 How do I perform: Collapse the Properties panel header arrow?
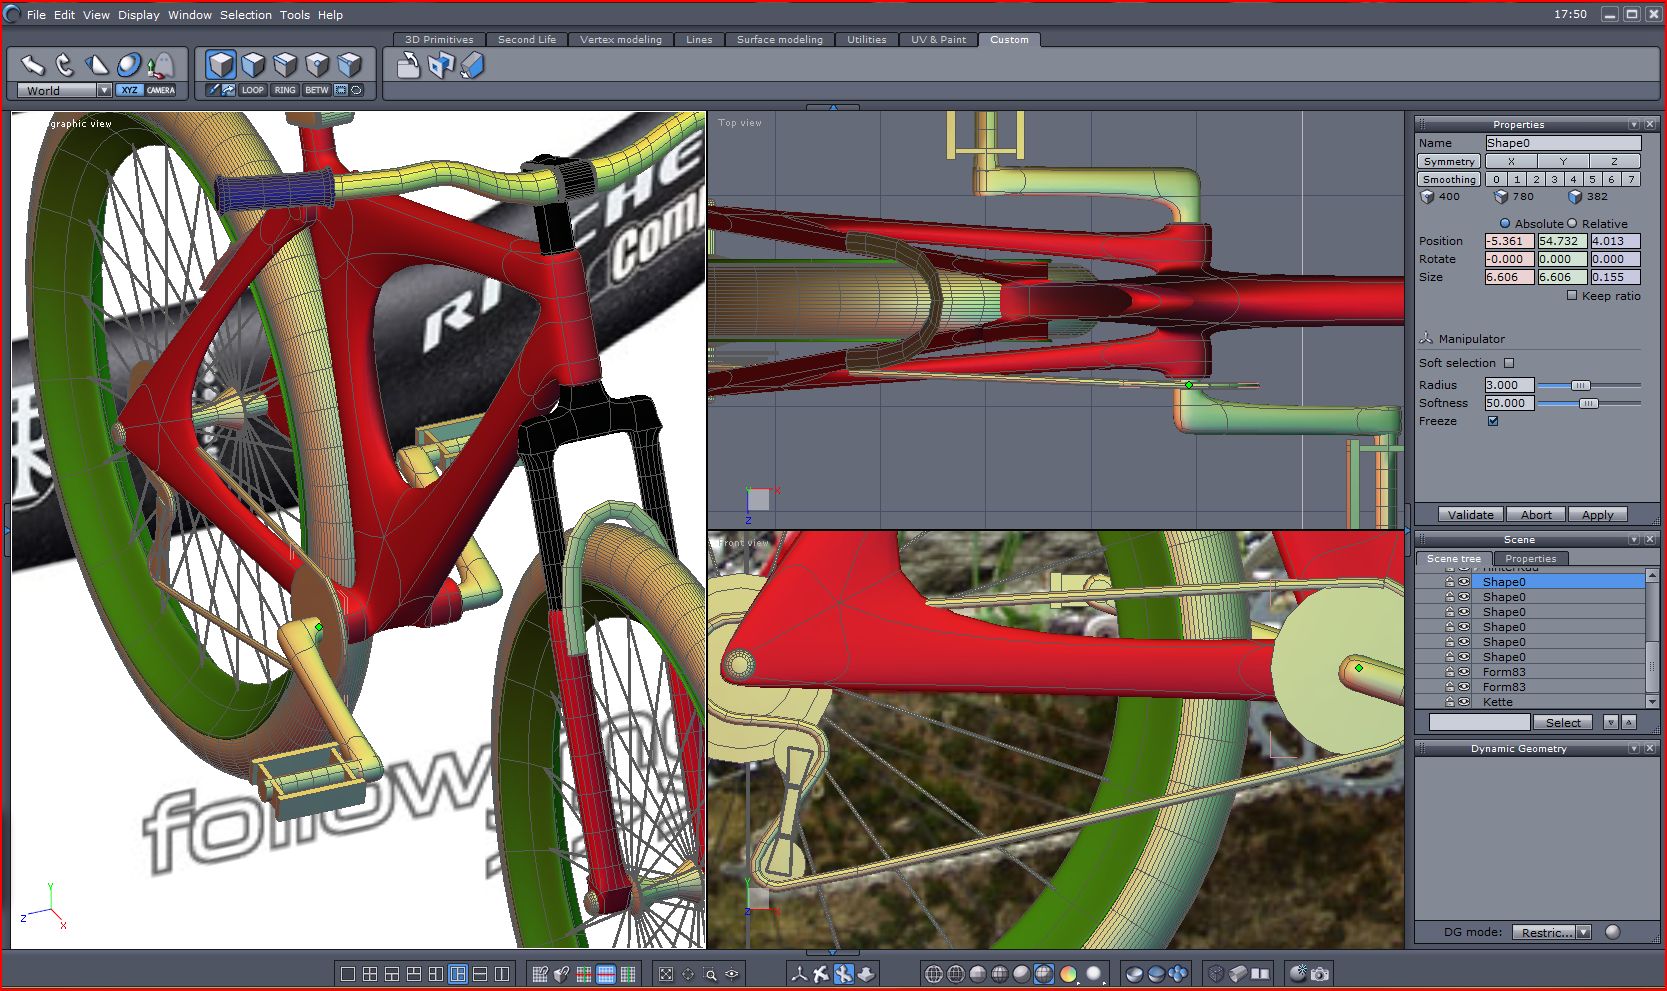point(1634,125)
